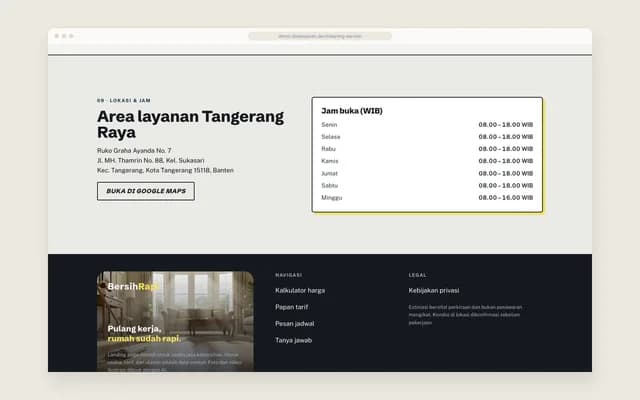Select the Selasa row day name
The image size is (640, 400).
click(x=331, y=137)
